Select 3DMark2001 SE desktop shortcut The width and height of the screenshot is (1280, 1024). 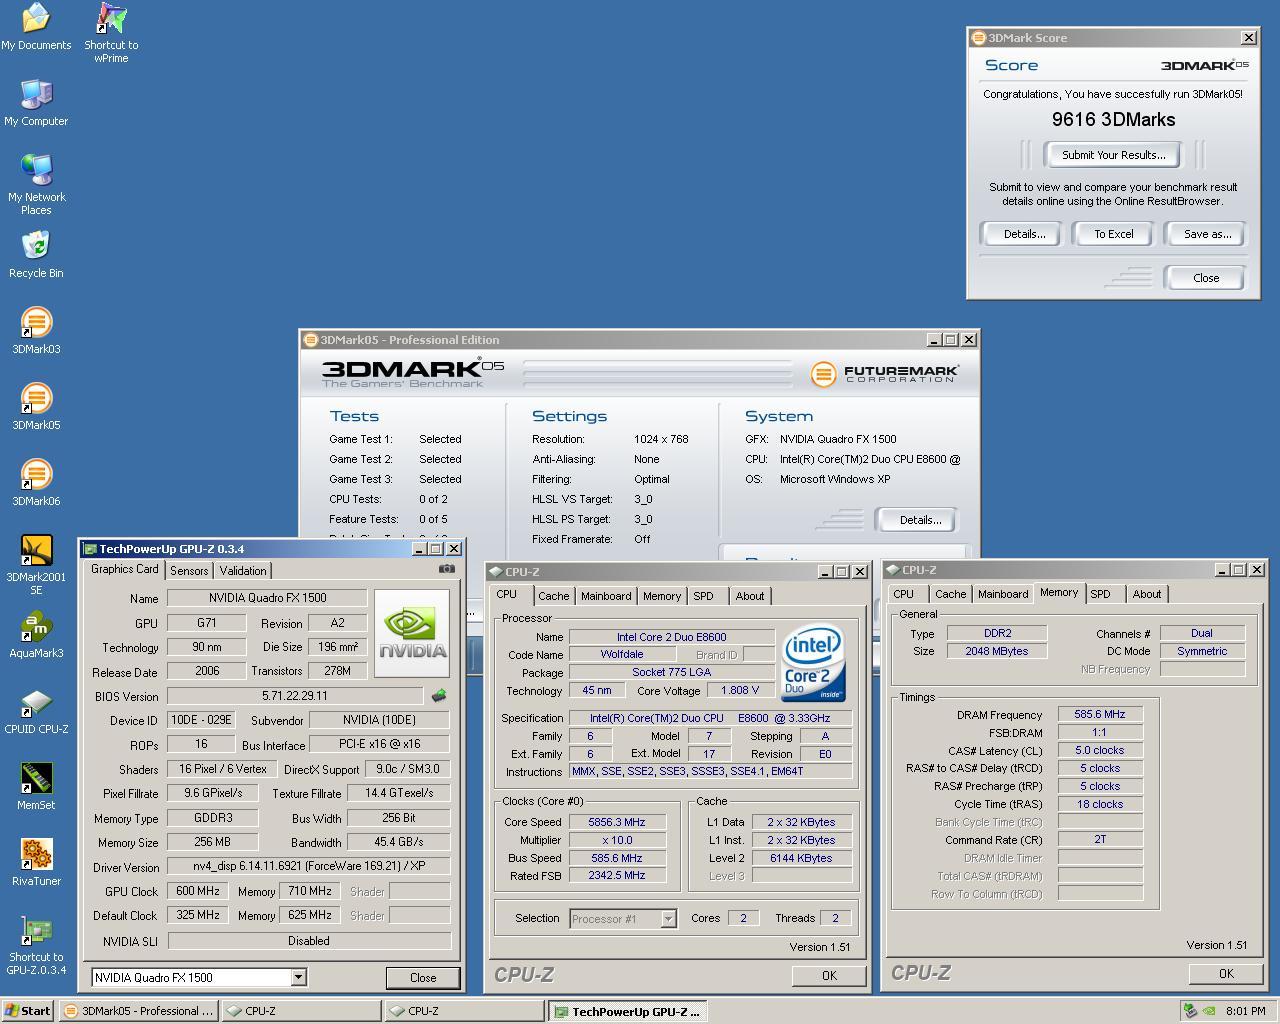coord(36,565)
